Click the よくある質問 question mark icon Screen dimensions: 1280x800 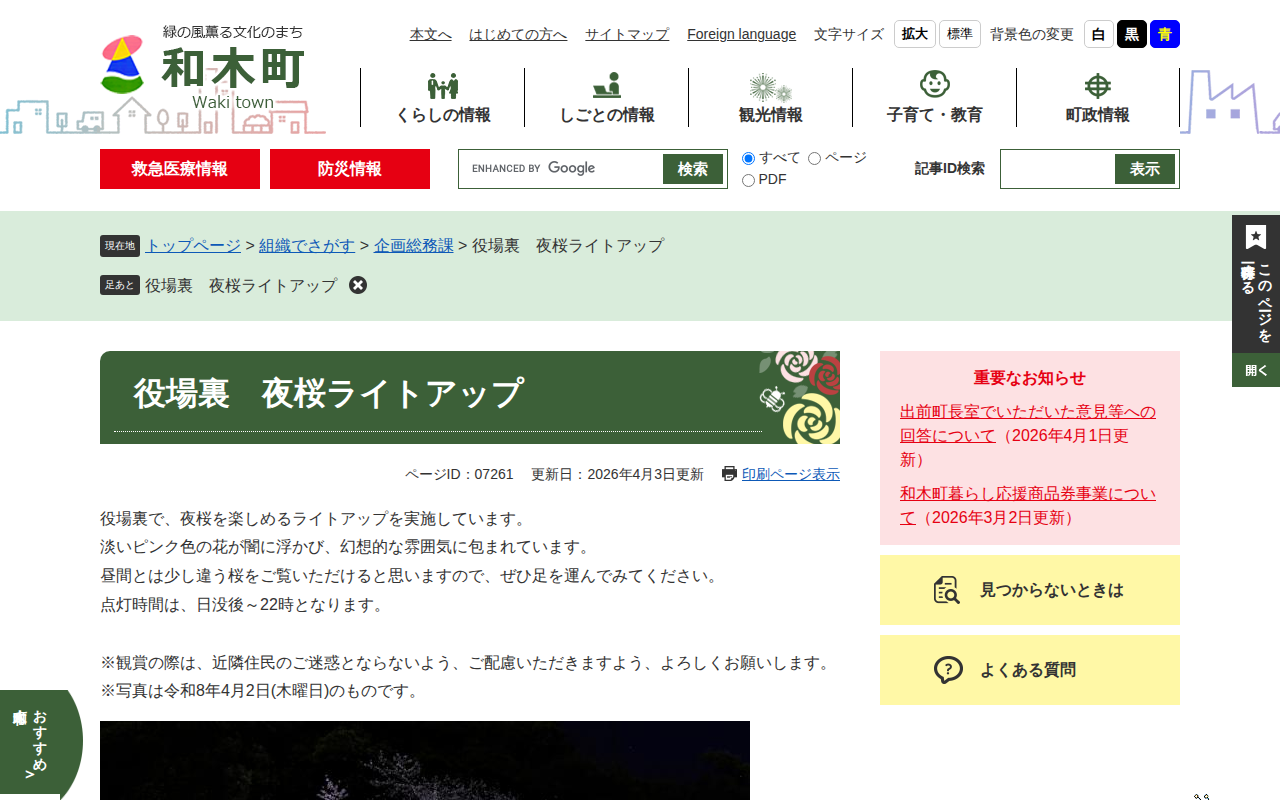click(948, 670)
